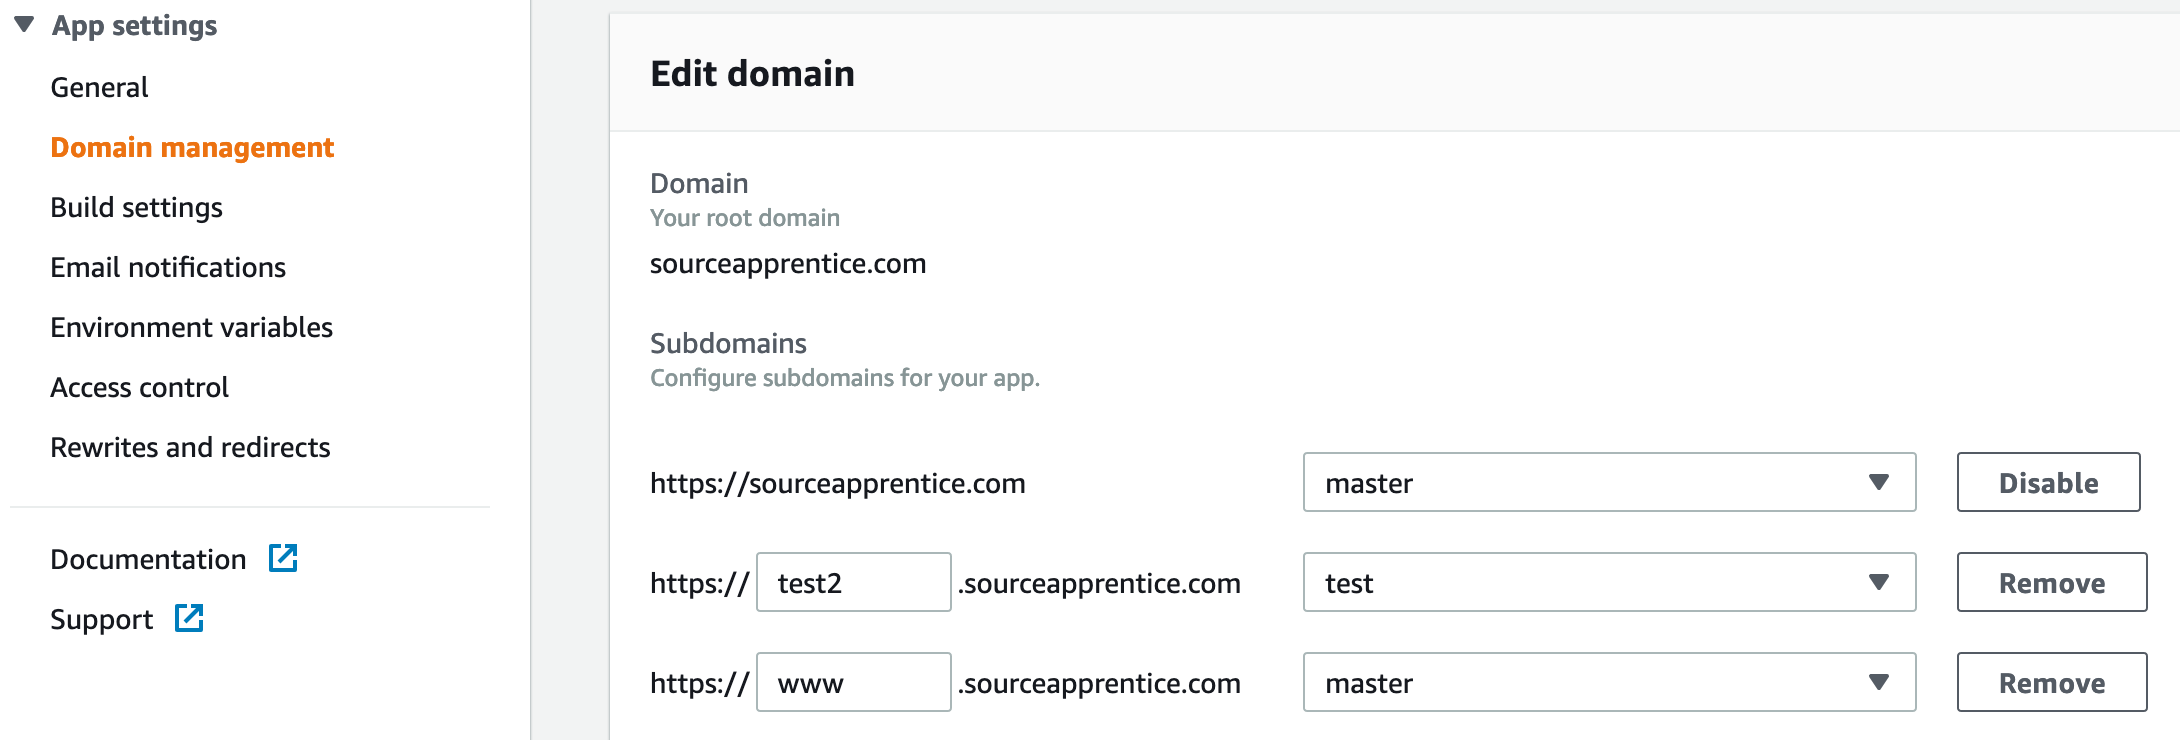The image size is (2180, 740).
Task: Focus the test2 subdomain prefix field
Action: click(x=853, y=582)
